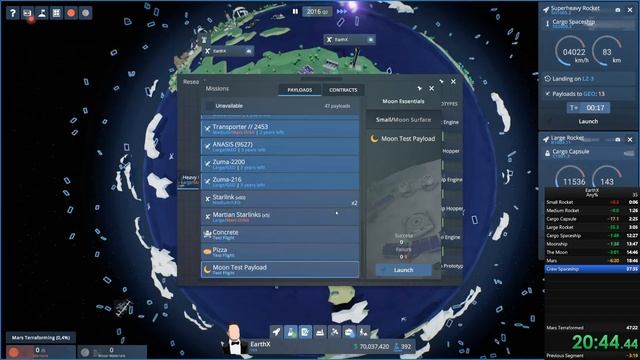Select the Zuma-2200 payload row

click(x=280, y=164)
